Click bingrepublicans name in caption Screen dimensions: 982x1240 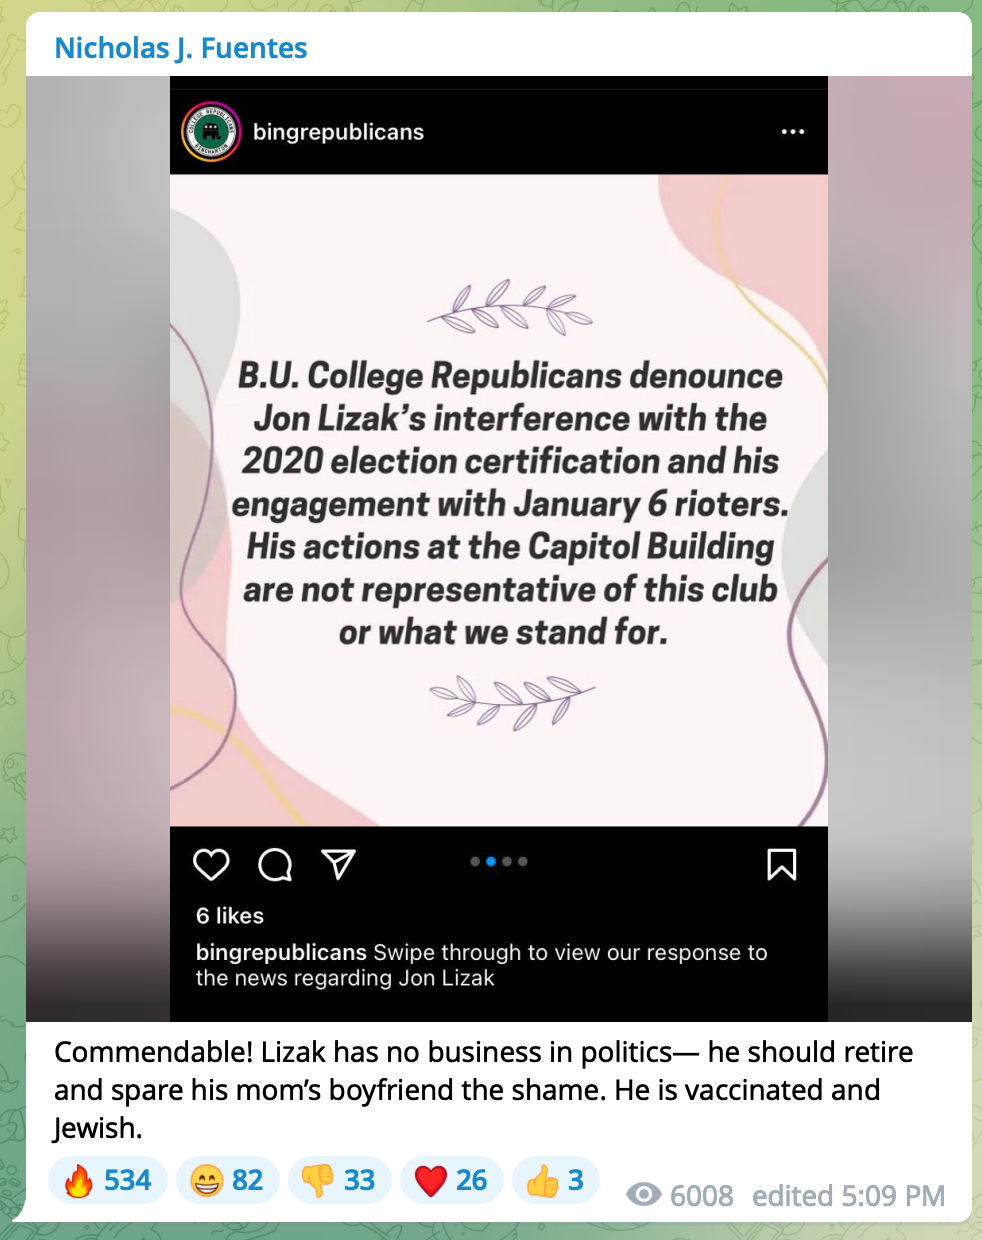point(281,952)
